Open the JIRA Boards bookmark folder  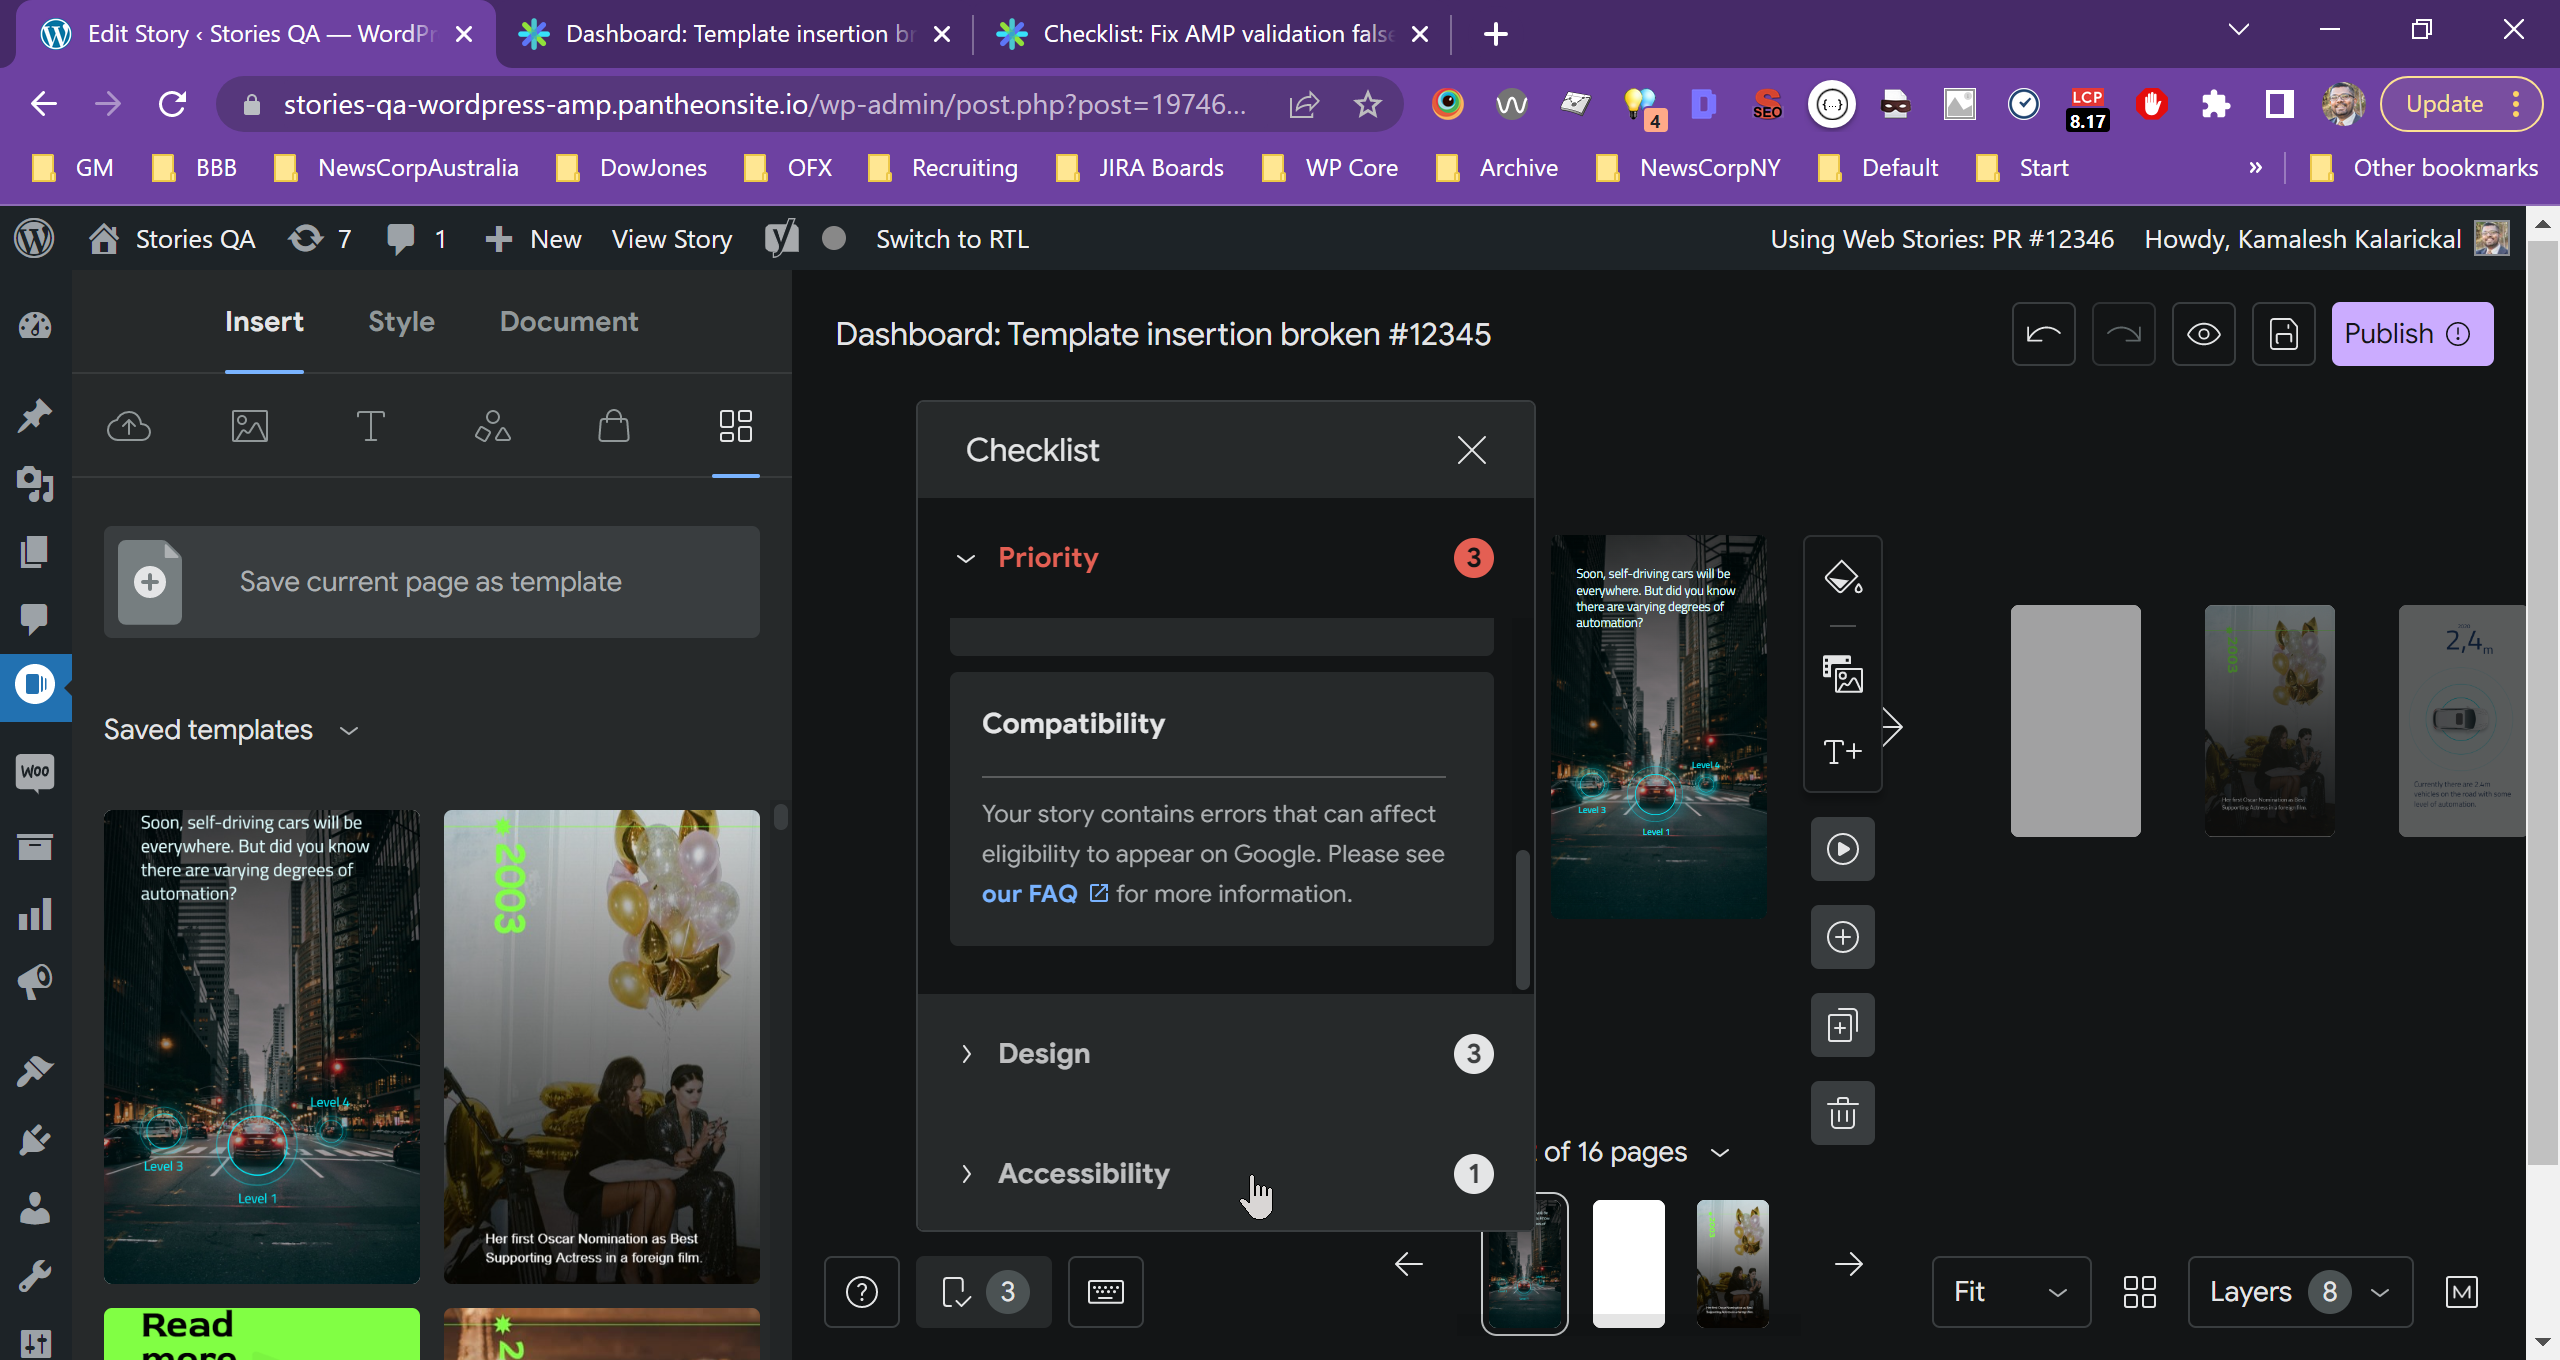pos(1141,168)
